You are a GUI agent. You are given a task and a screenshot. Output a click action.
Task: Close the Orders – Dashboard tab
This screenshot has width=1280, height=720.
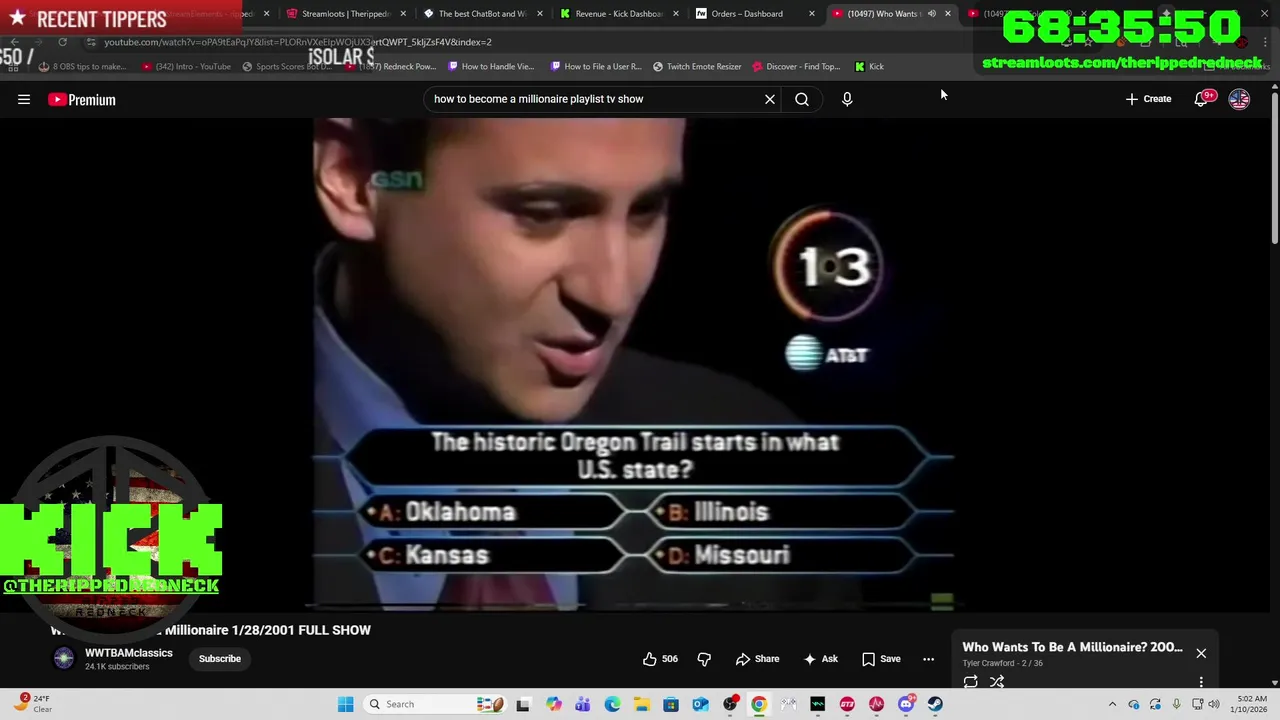[811, 14]
